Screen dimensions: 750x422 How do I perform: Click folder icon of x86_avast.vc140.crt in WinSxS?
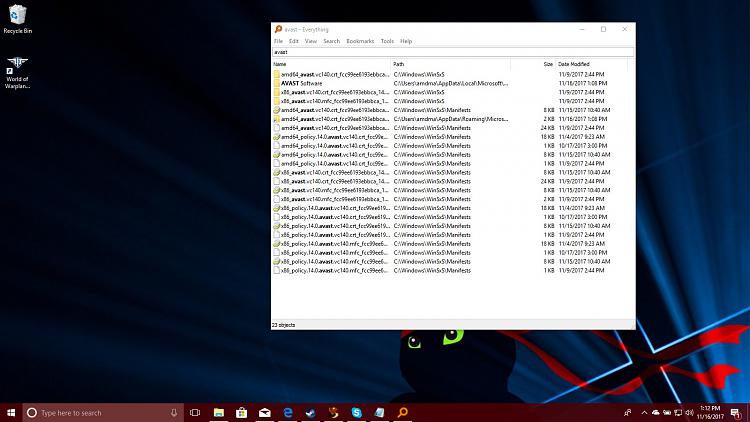[x=276, y=92]
